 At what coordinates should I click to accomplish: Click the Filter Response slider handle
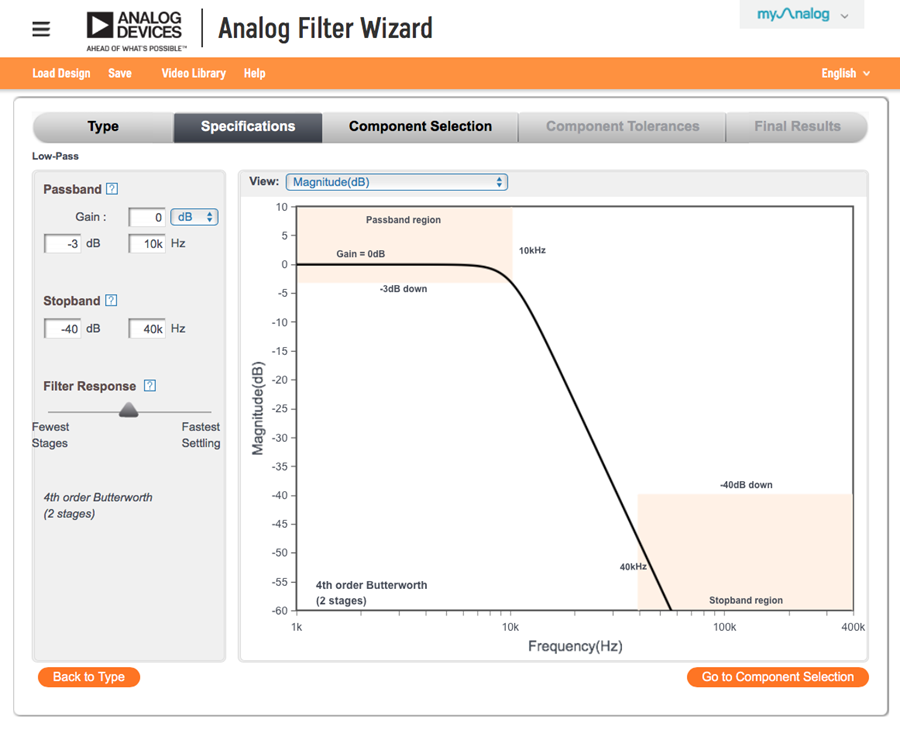(128, 410)
